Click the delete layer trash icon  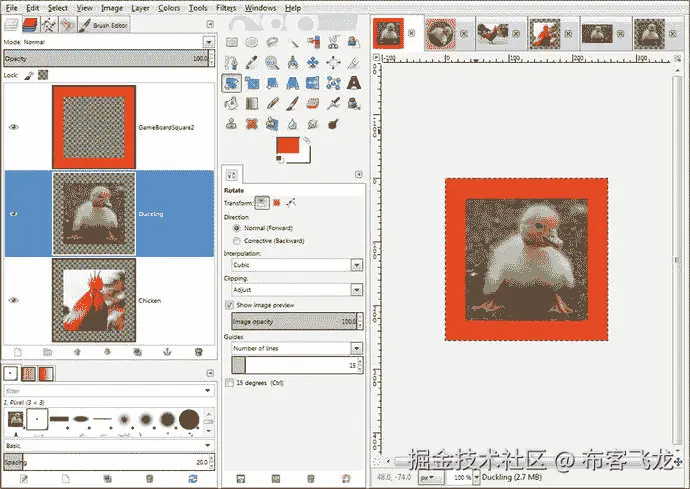click(x=198, y=352)
